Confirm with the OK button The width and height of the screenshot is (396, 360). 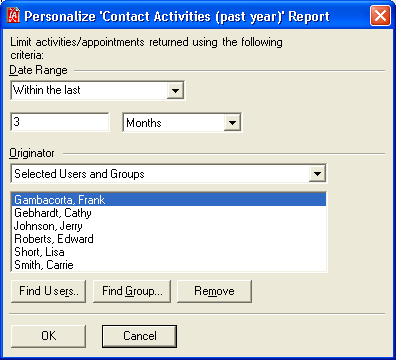coord(48,336)
